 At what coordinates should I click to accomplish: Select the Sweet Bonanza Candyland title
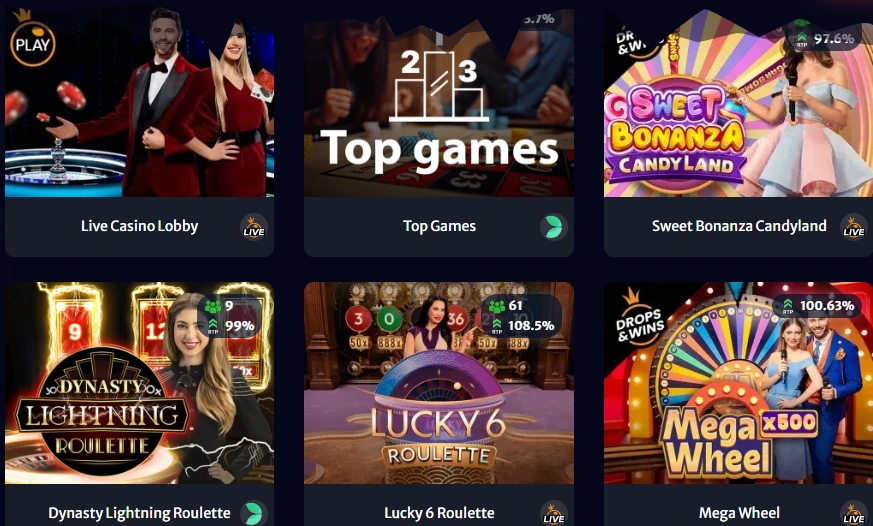pos(739,226)
